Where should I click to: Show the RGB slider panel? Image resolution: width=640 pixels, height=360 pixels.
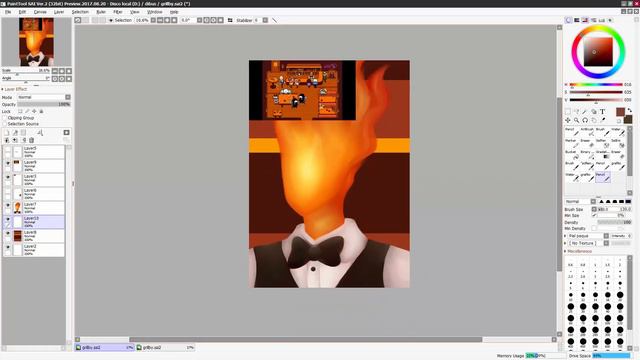coord(577,20)
